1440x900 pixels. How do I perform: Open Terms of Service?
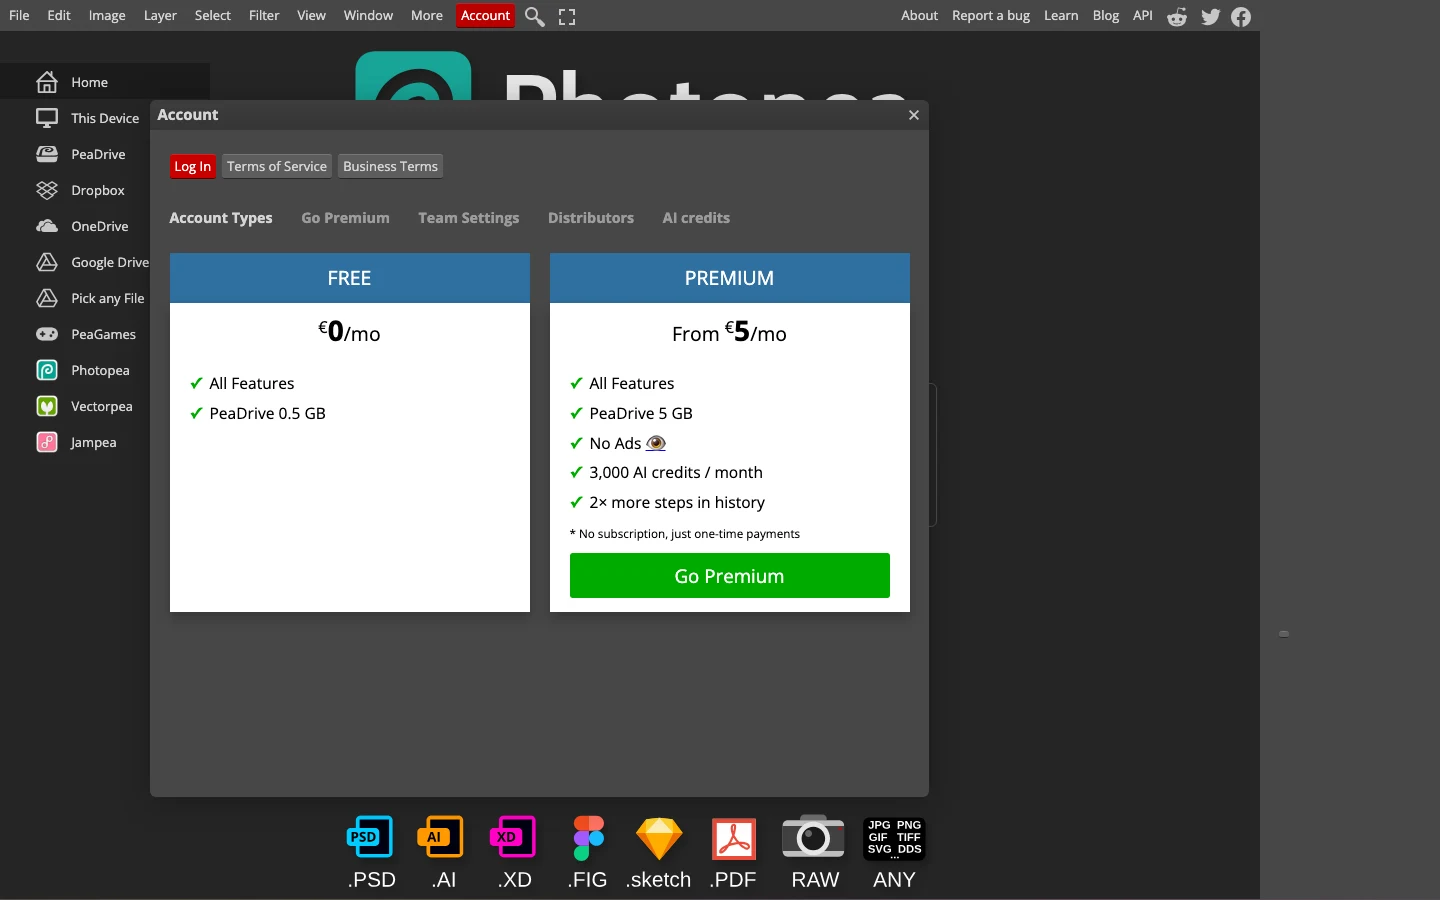(x=277, y=166)
